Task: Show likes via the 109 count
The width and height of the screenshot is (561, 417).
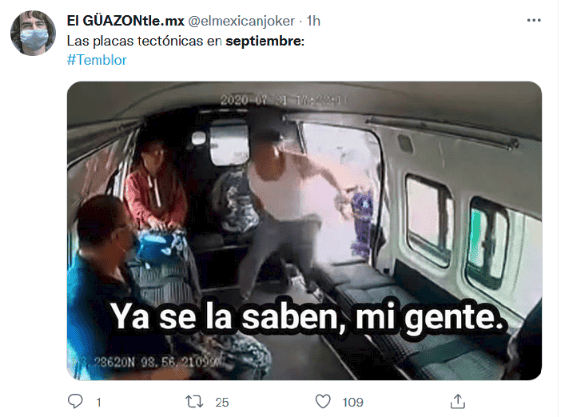Action: tap(353, 403)
